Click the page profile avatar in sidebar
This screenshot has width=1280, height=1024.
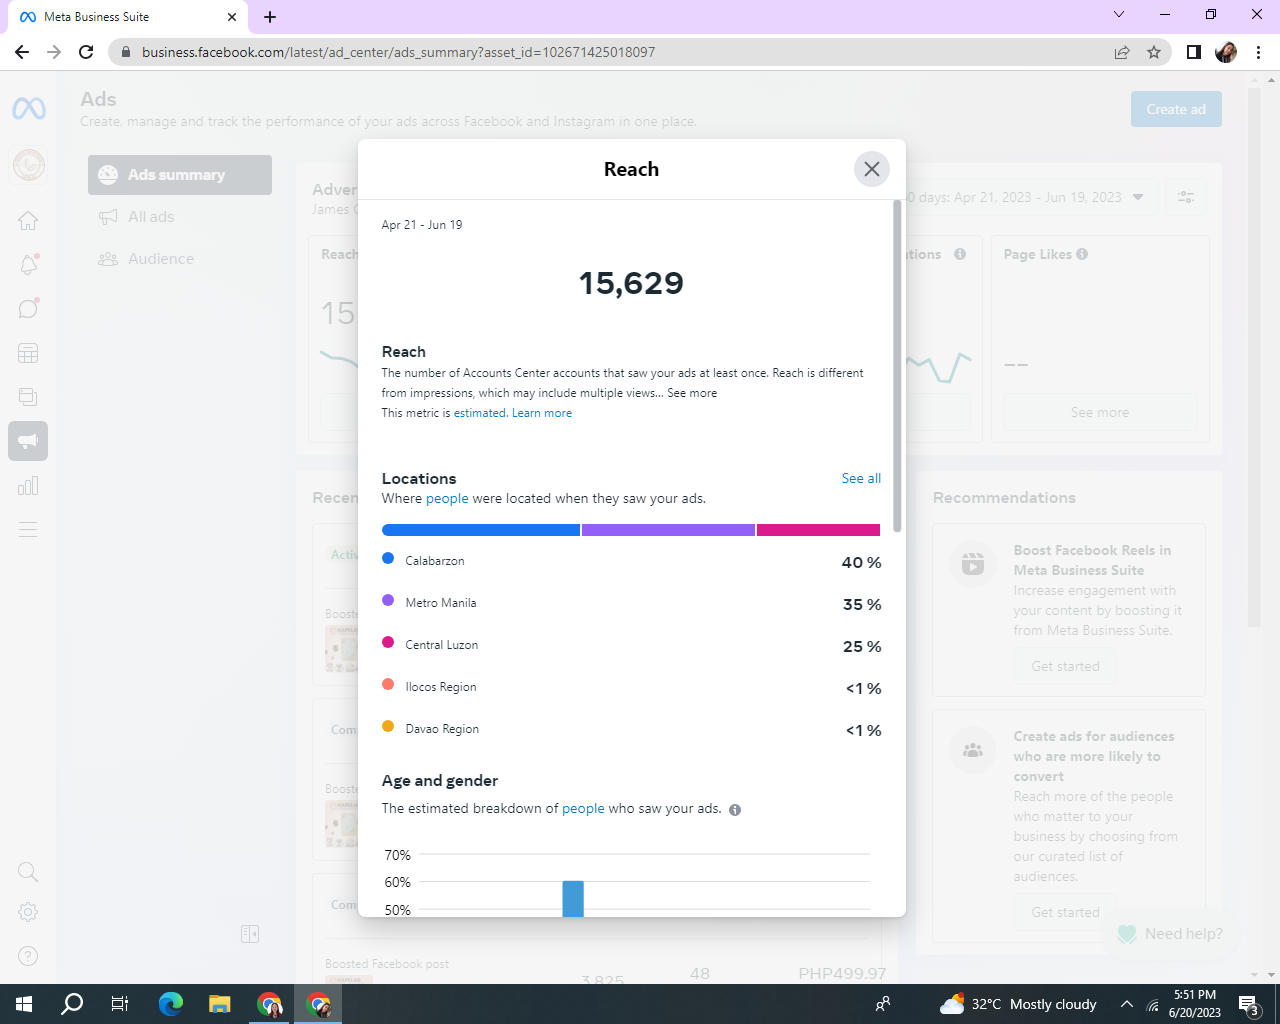pos(29,164)
